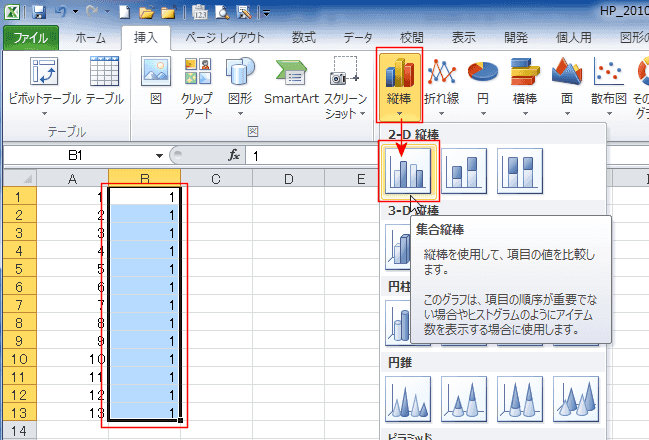Select column E header
Screen dimensions: 649x440
click(352, 178)
